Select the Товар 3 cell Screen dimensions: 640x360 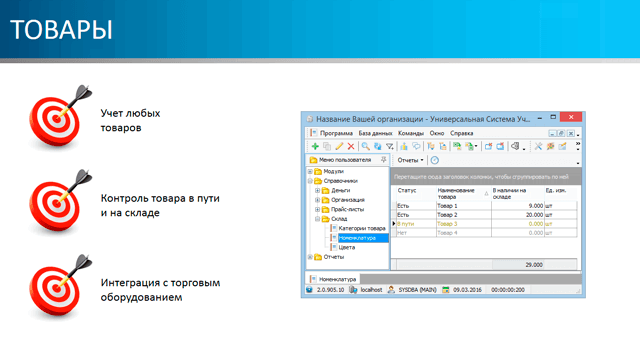pyautogui.click(x=463, y=224)
